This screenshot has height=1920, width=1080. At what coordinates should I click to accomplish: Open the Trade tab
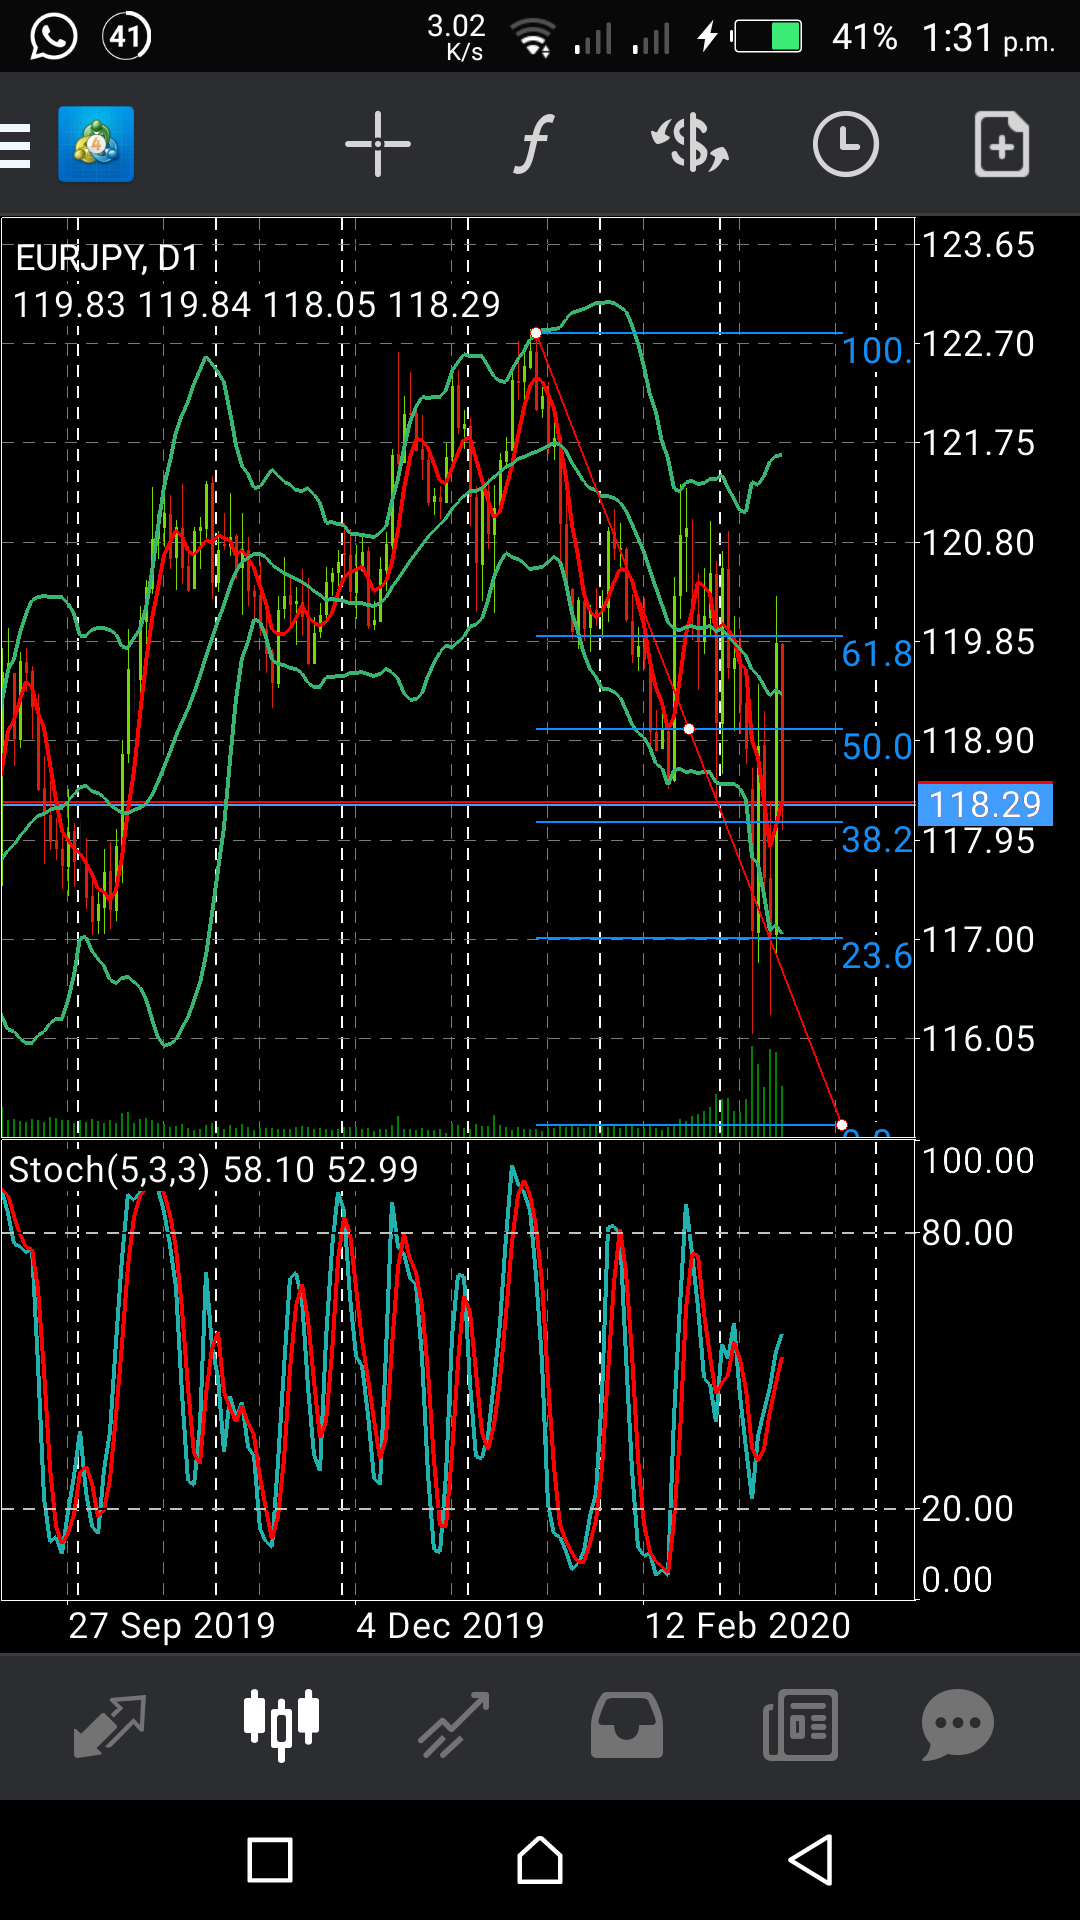454,1725
